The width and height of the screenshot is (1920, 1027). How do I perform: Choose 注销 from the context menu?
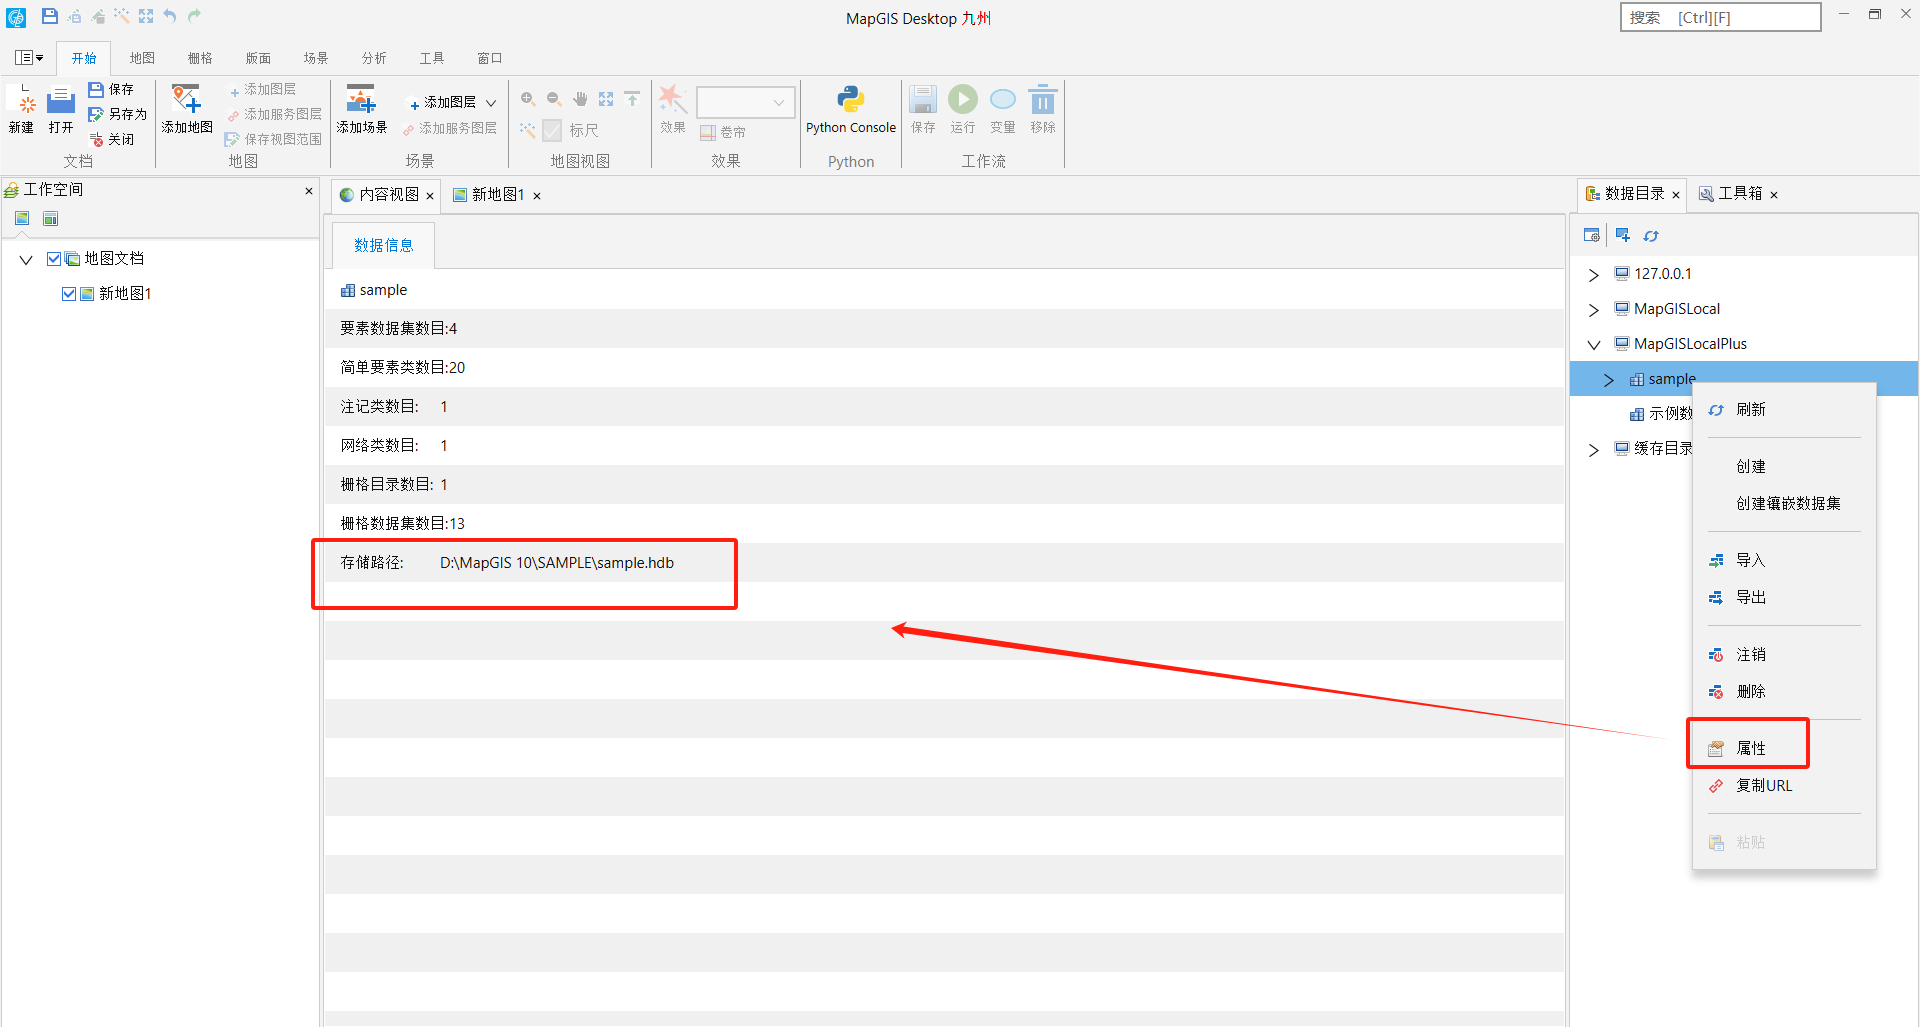(x=1784, y=655)
